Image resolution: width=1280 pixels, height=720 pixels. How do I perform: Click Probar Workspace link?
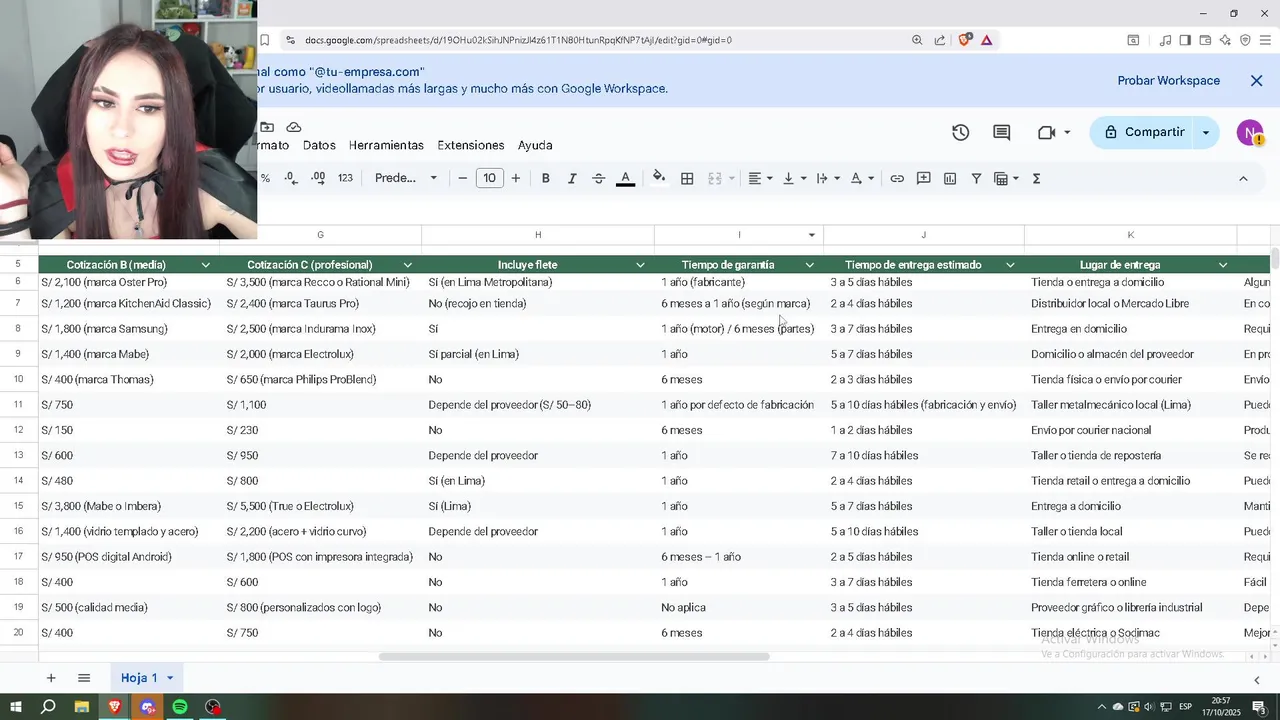tap(1168, 80)
